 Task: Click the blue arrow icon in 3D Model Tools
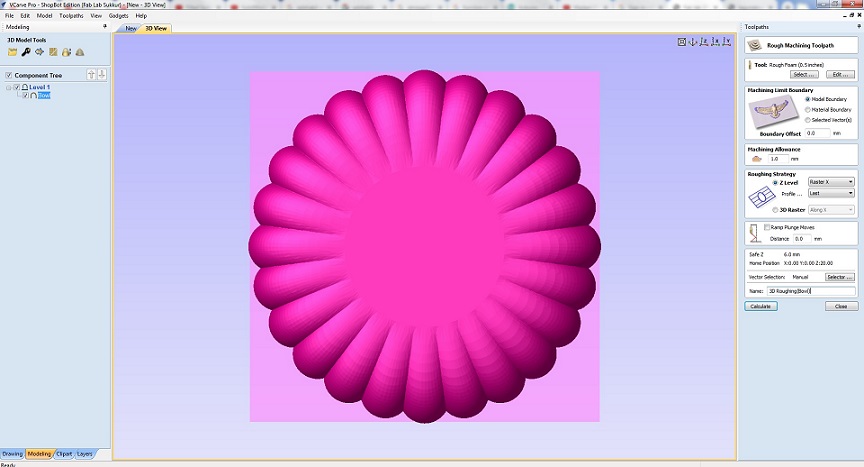(39, 52)
